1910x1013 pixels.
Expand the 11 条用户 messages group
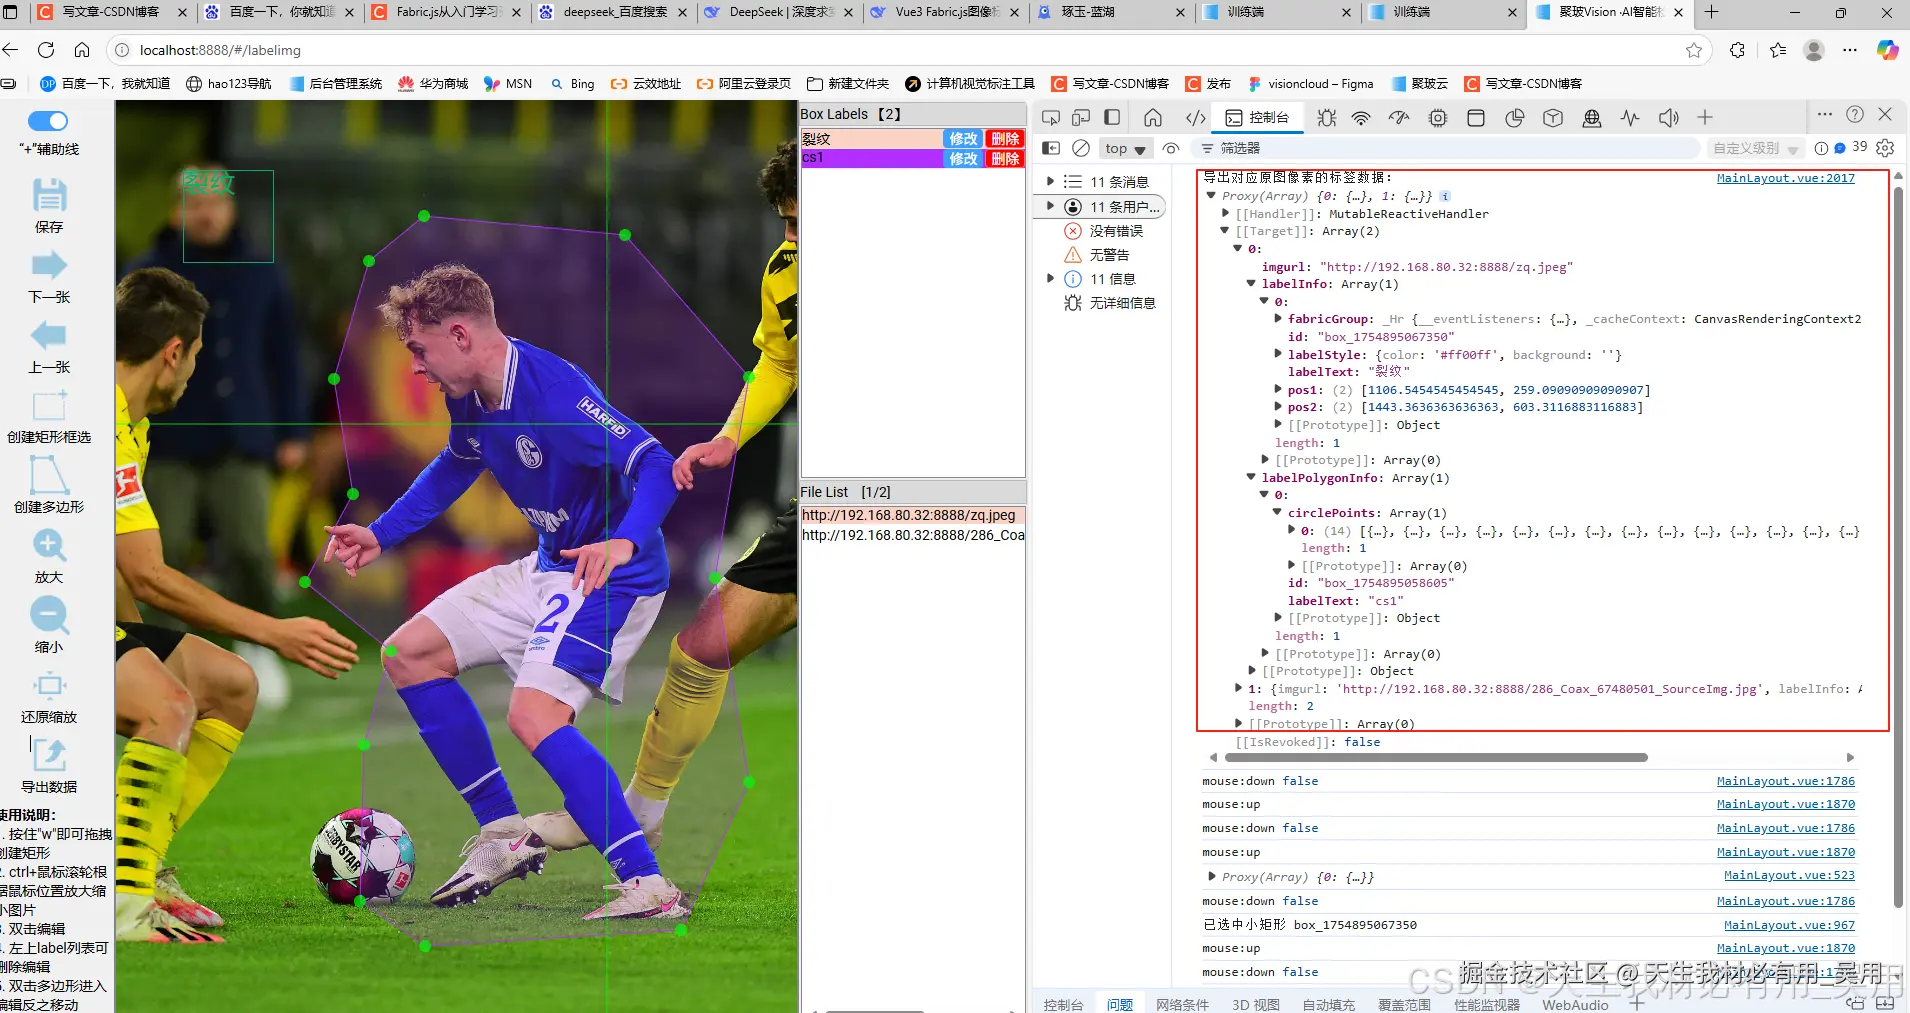[x=1050, y=206]
